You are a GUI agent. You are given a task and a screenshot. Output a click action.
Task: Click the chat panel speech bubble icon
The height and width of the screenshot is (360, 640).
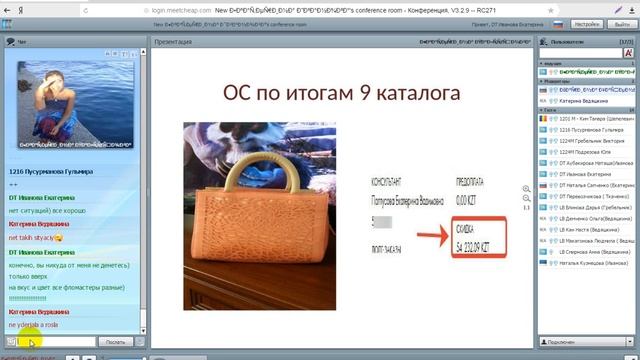pos(11,41)
